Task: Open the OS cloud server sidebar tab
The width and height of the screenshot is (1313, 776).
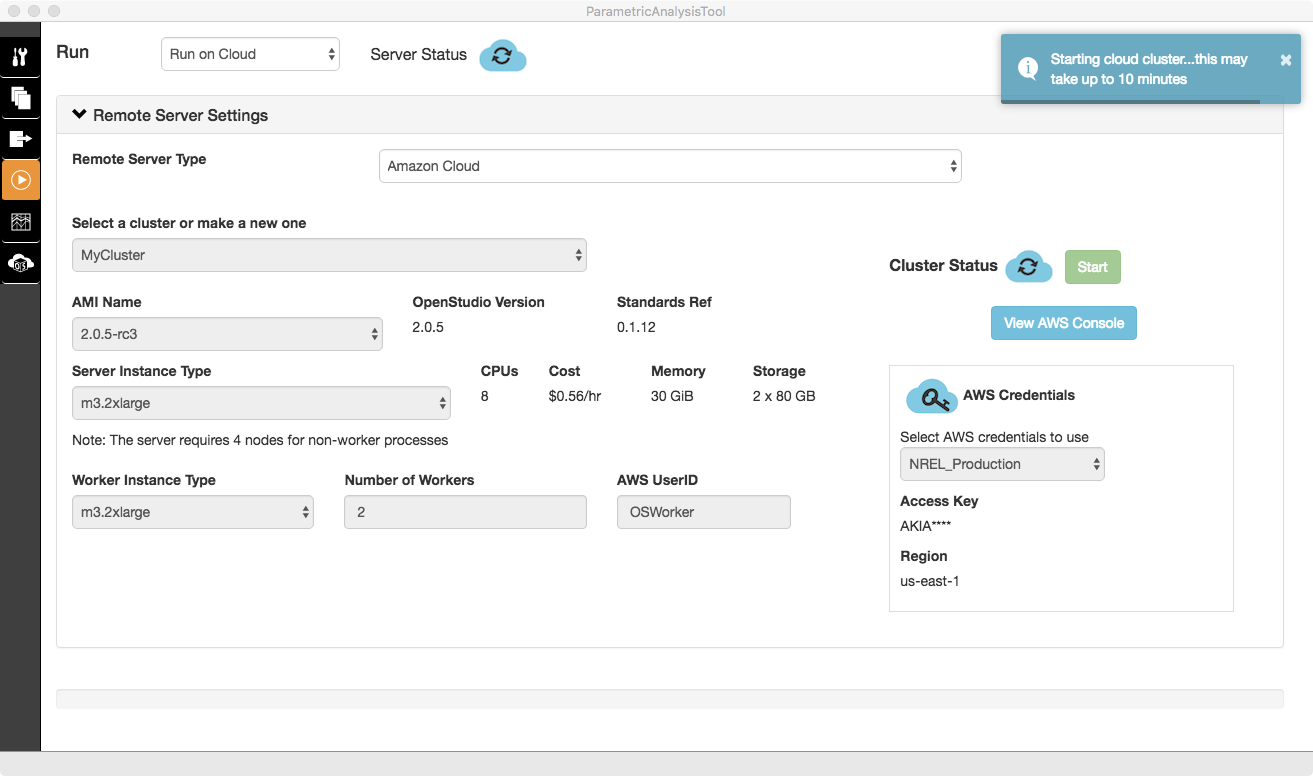Action: pos(20,263)
